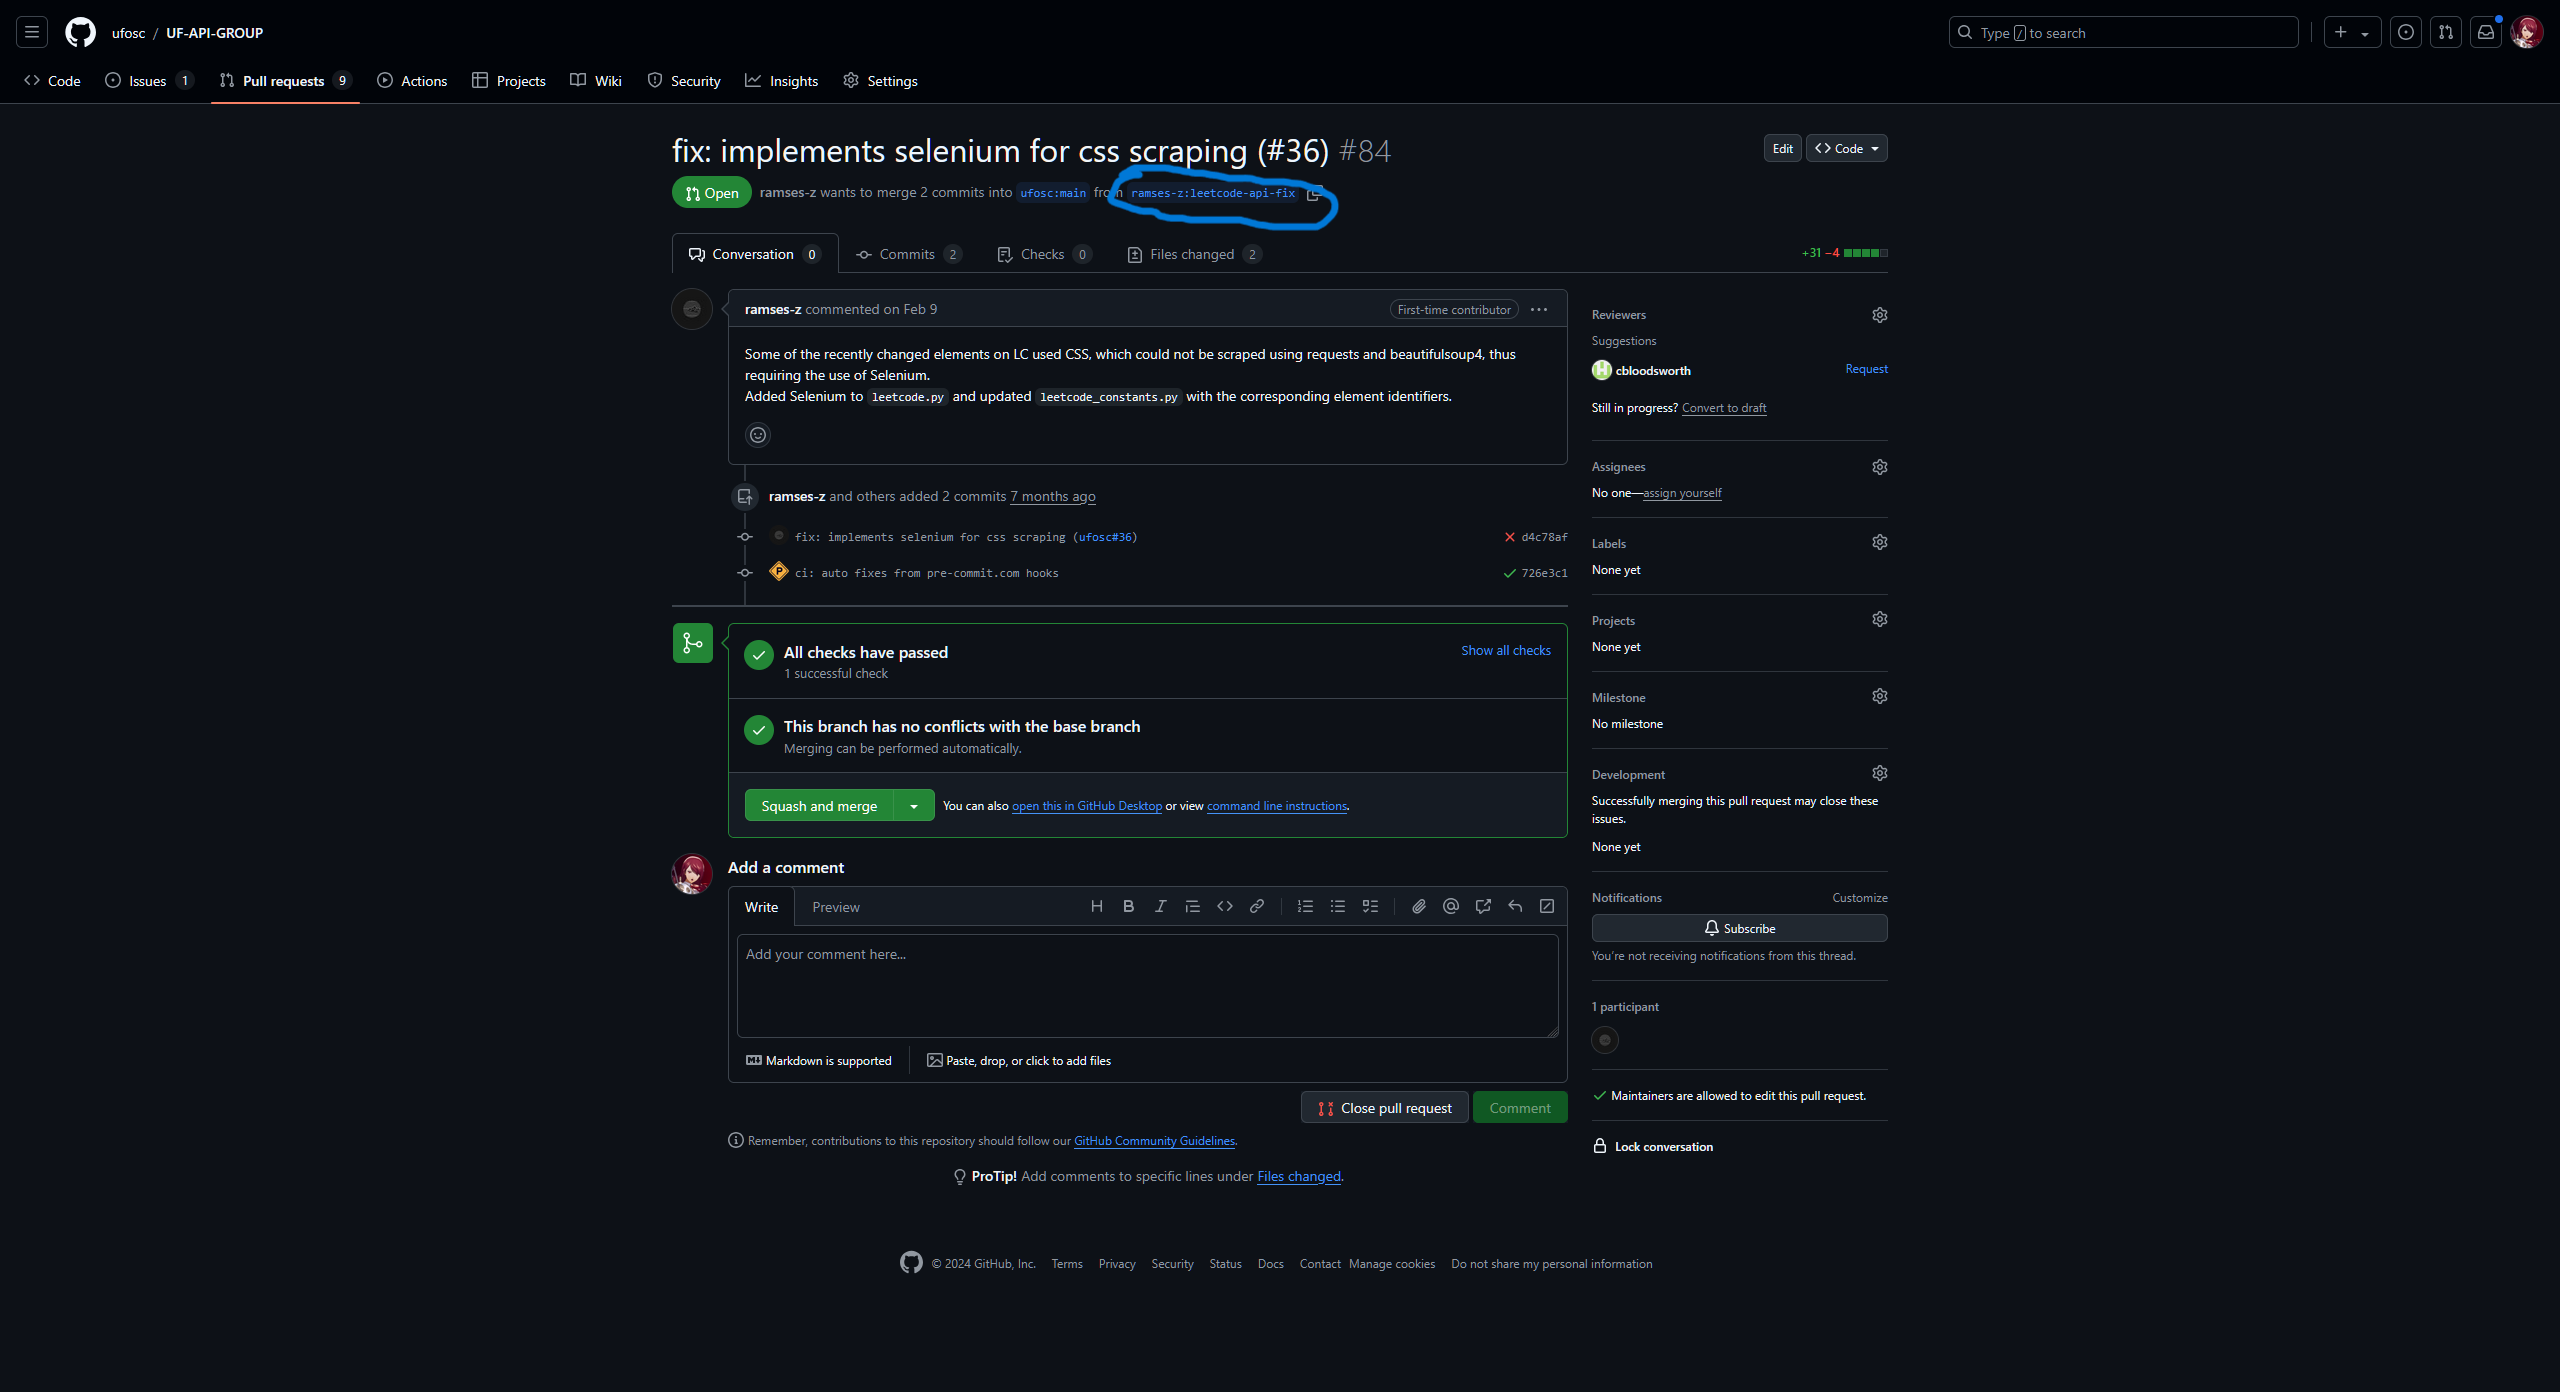
Task: Expand the Squash and merge dropdown arrow
Action: 913,804
